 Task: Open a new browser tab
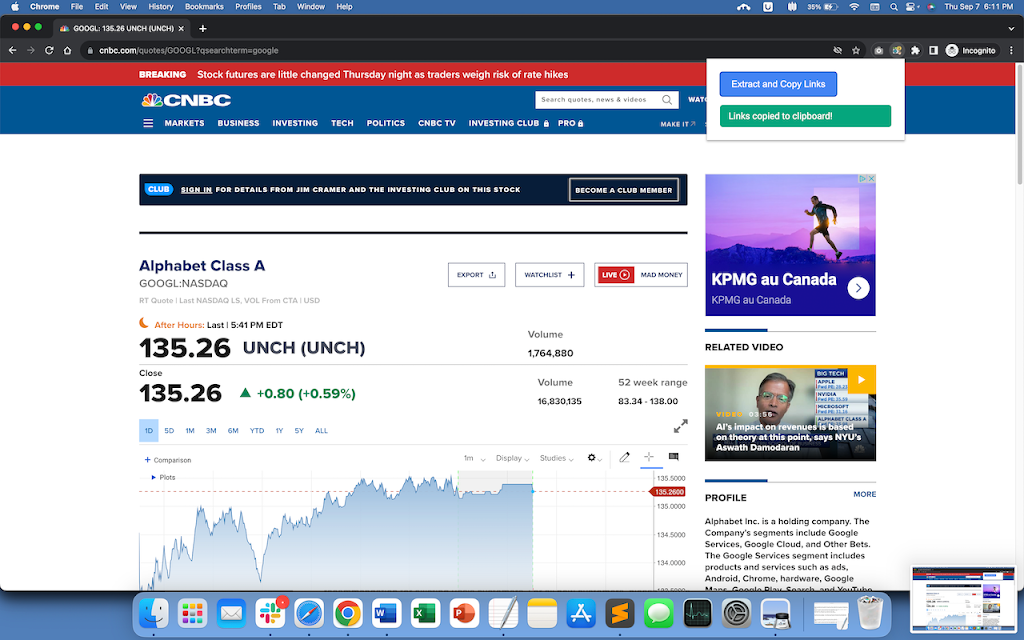[x=202, y=28]
